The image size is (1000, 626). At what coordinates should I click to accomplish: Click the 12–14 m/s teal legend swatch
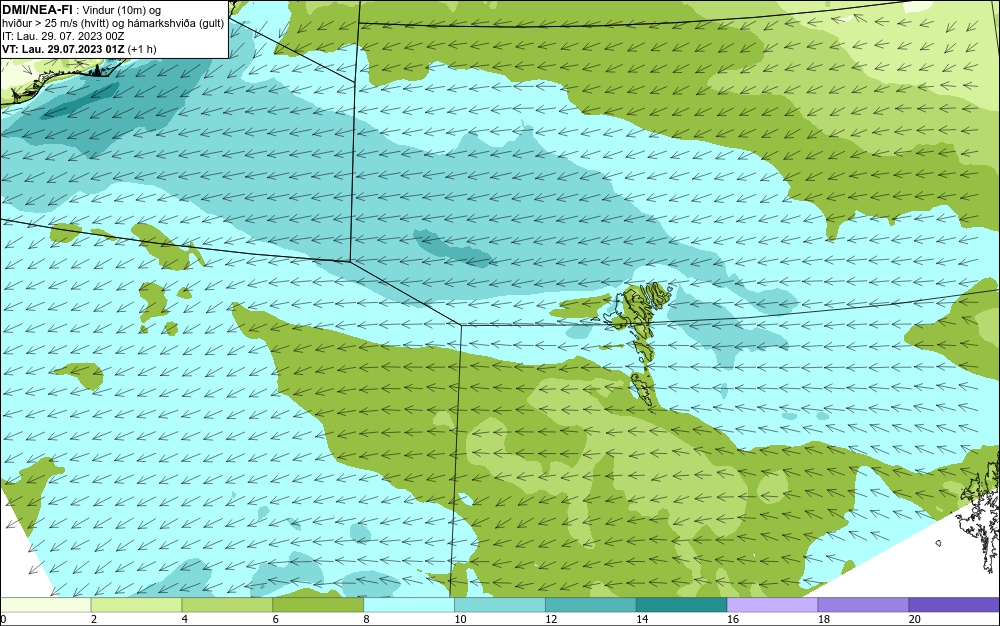pos(591,605)
